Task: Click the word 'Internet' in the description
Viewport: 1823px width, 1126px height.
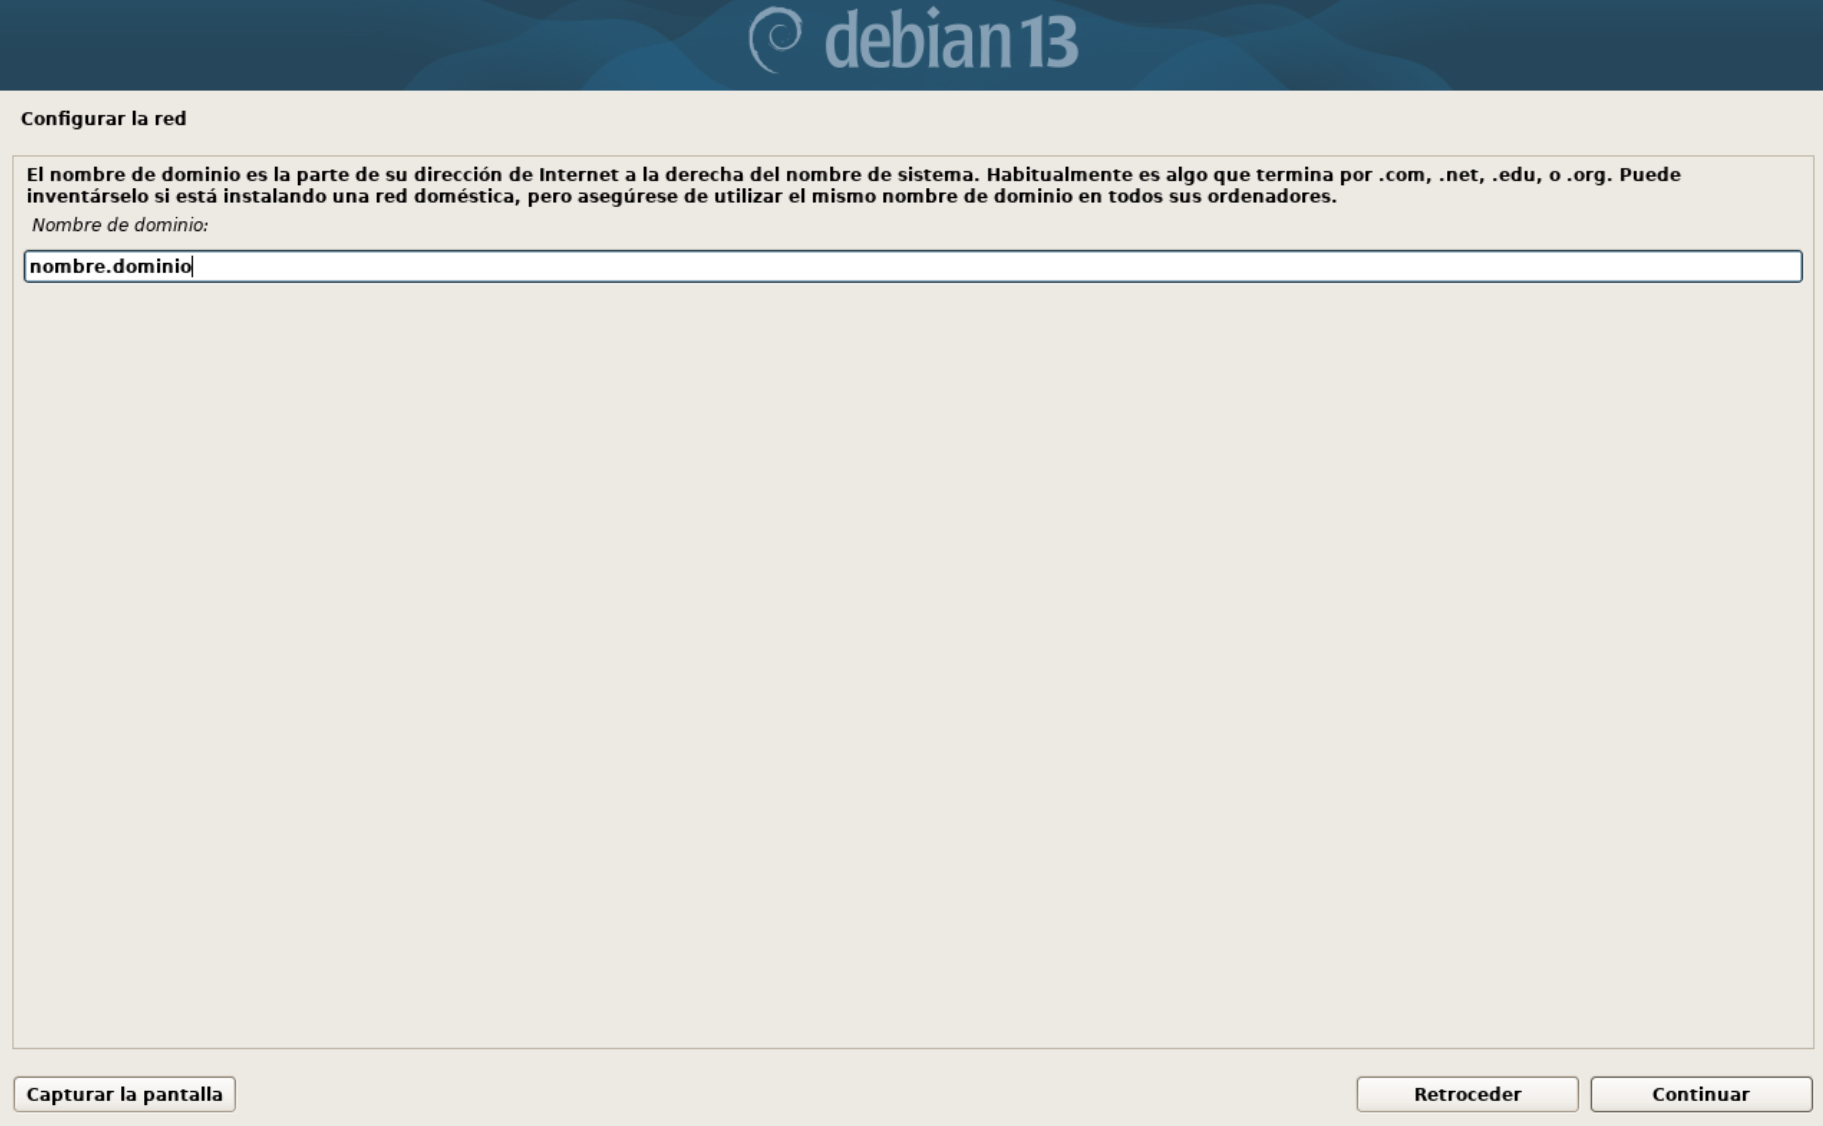Action: [578, 175]
